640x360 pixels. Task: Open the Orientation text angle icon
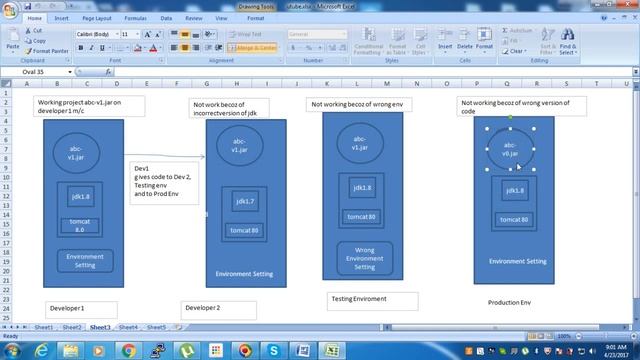coord(209,34)
